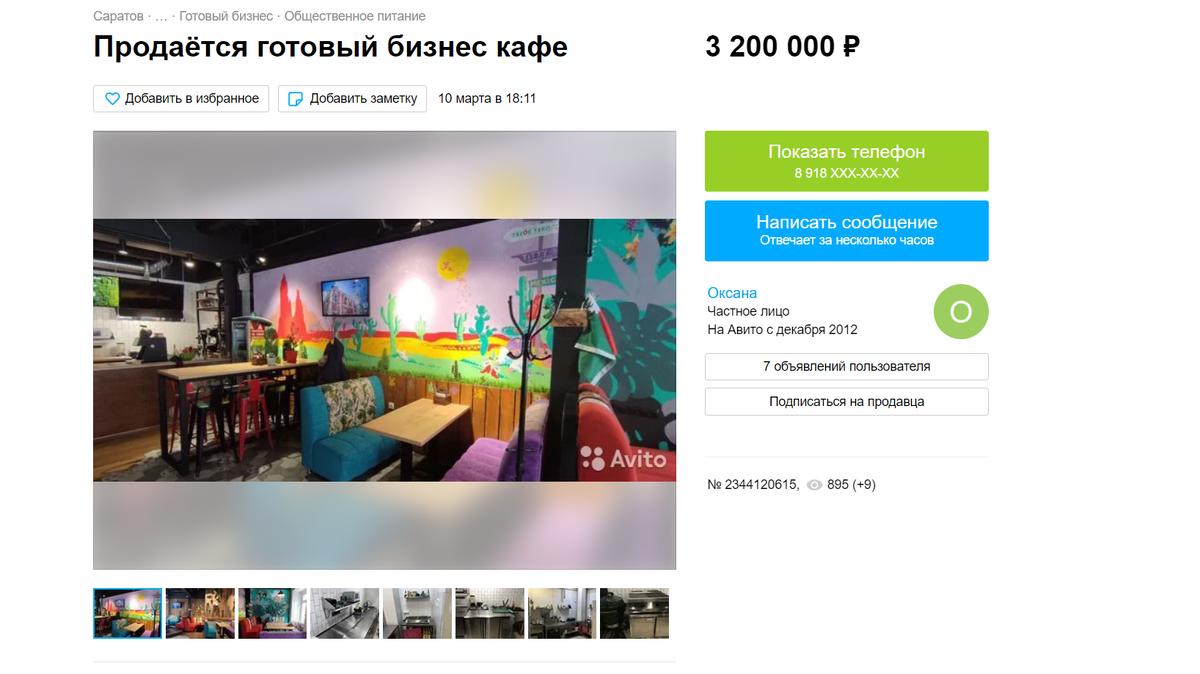
Task: Open the main cafe photo
Action: [384, 350]
